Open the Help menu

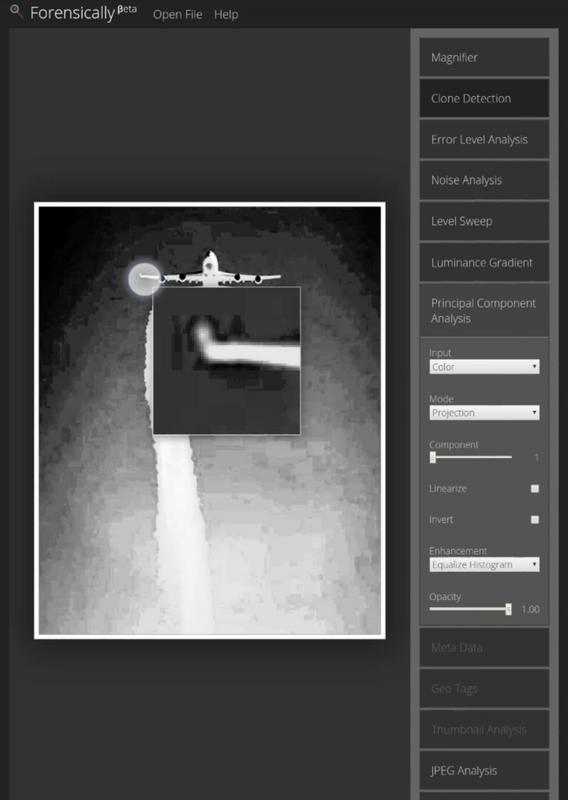point(226,14)
